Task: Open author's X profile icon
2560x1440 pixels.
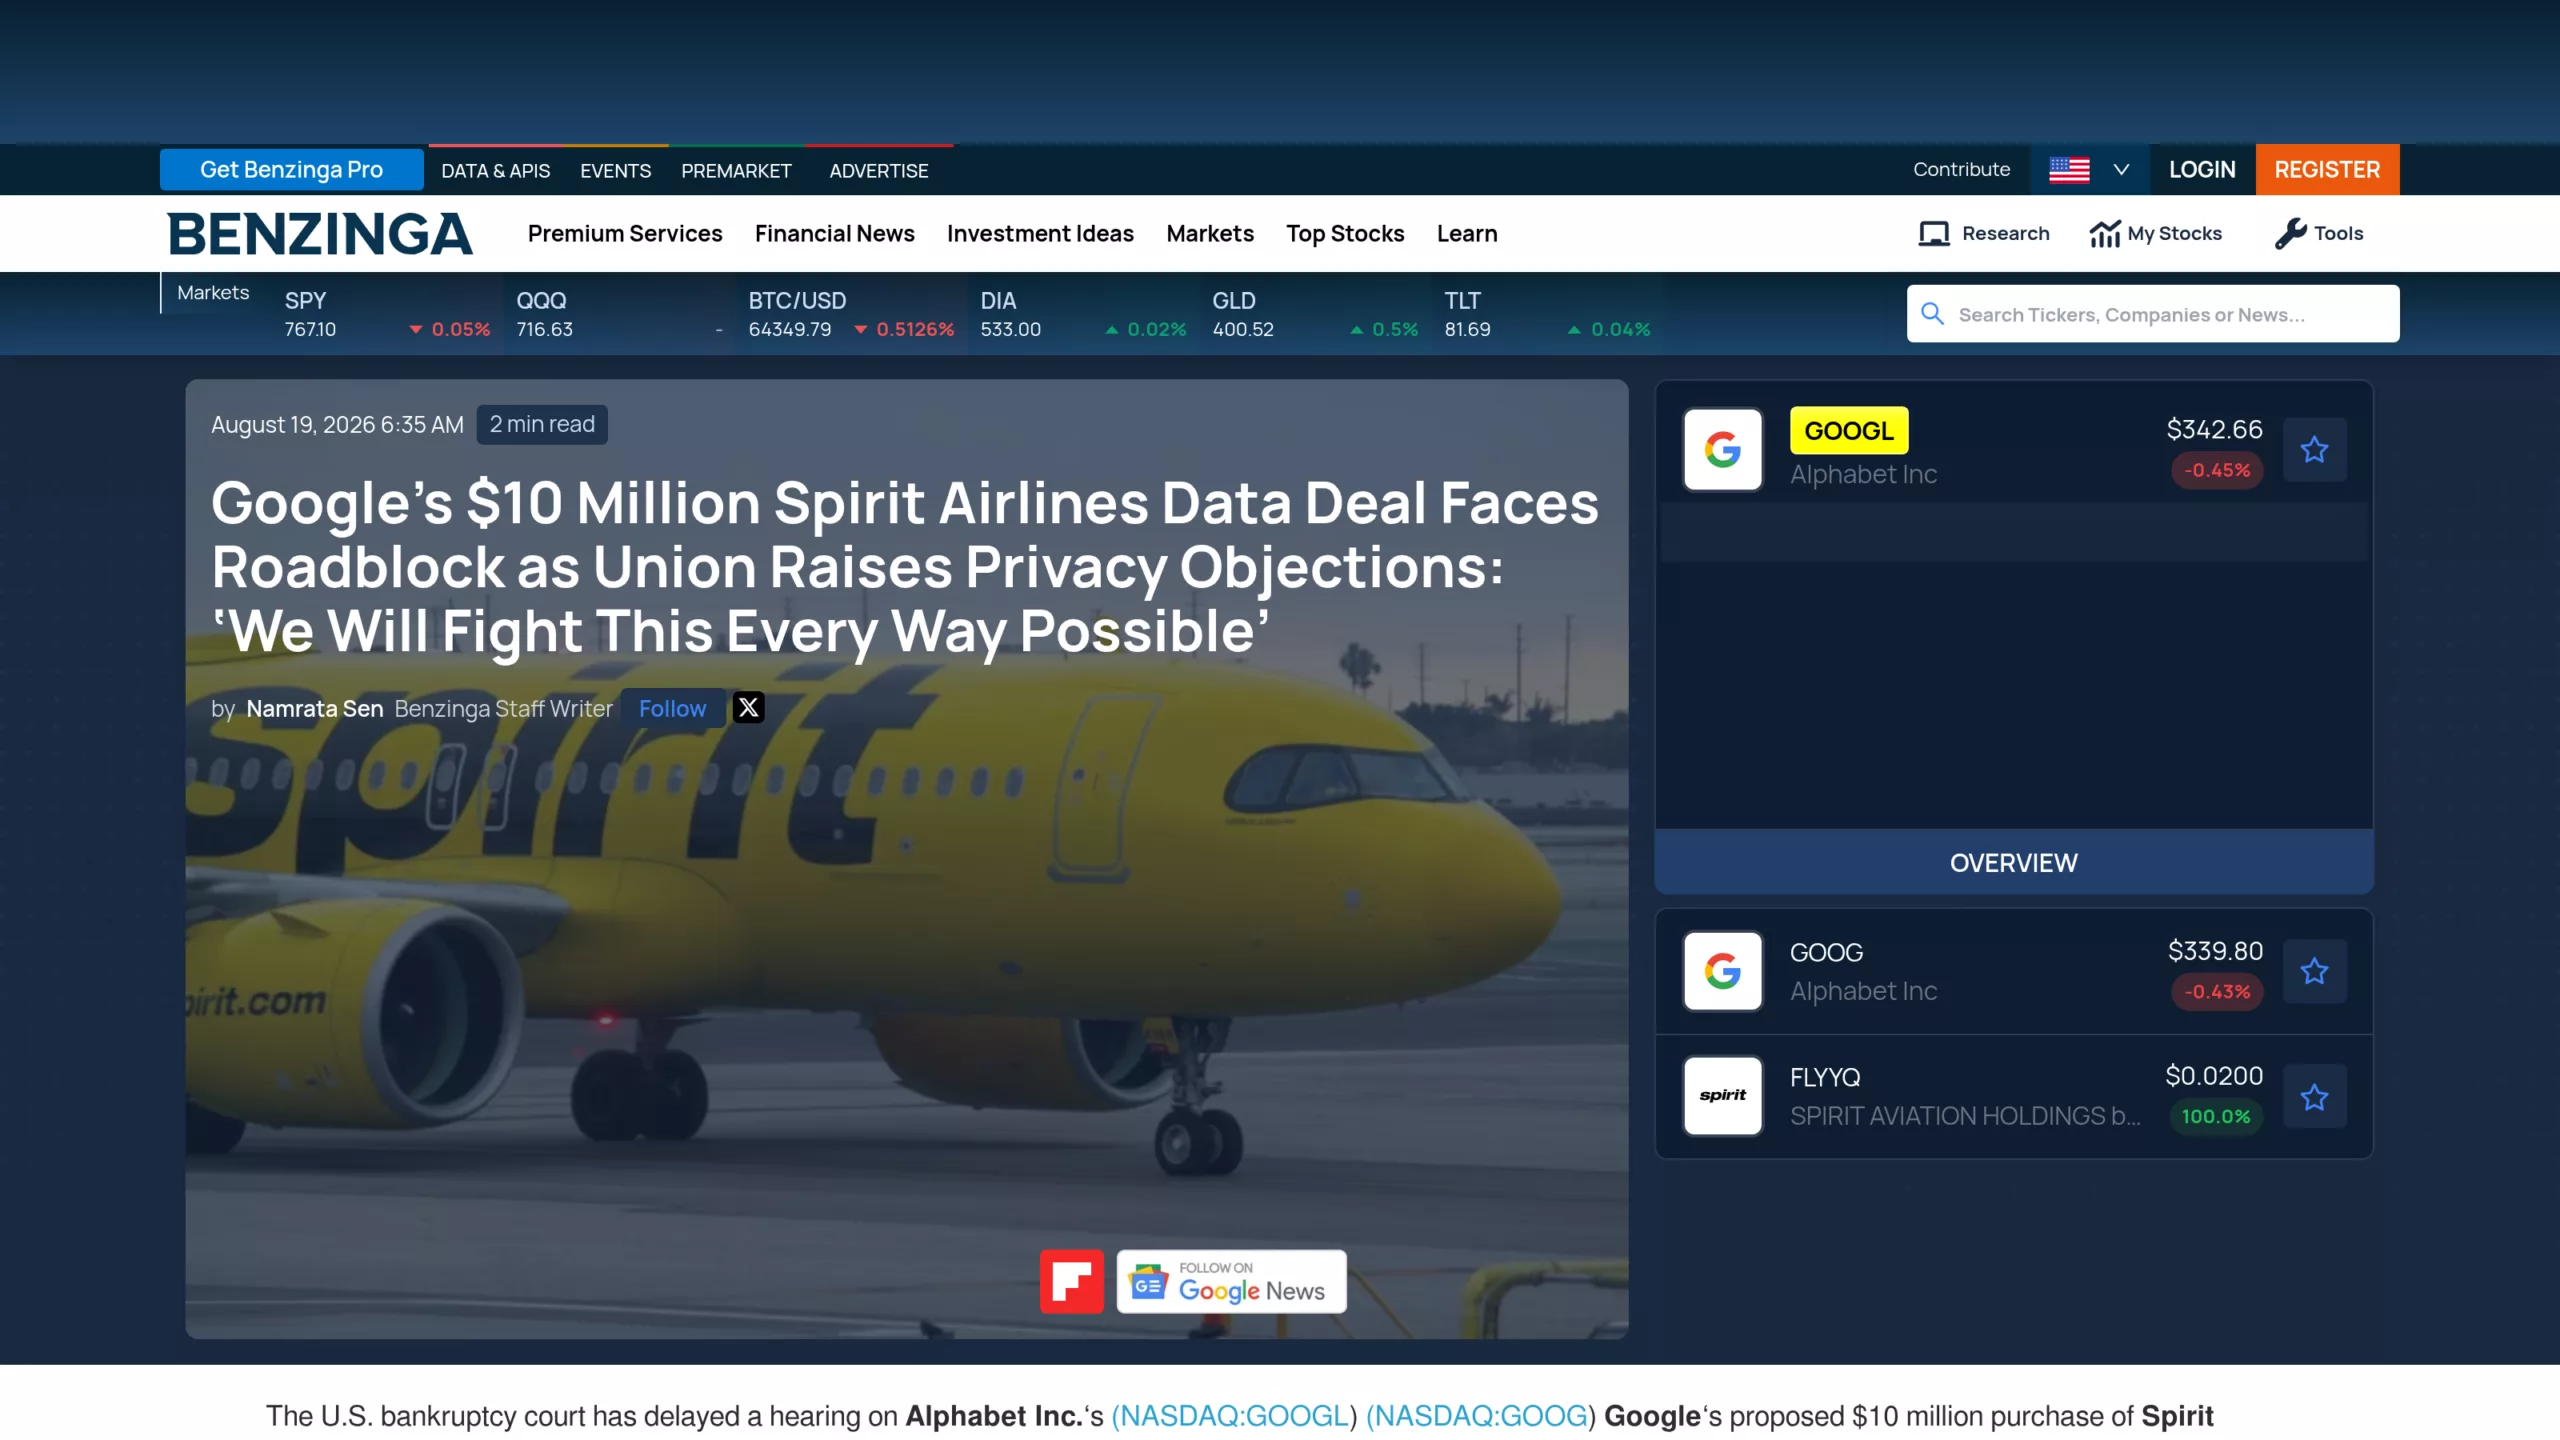Action: [748, 708]
